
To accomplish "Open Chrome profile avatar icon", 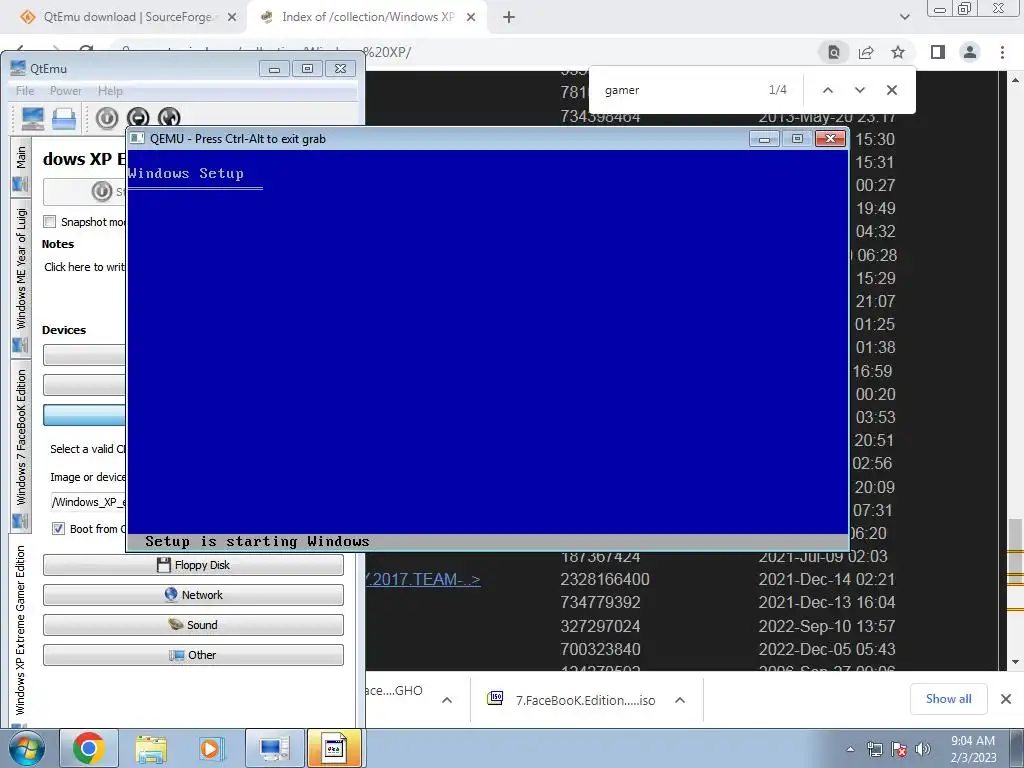I will [x=970, y=52].
